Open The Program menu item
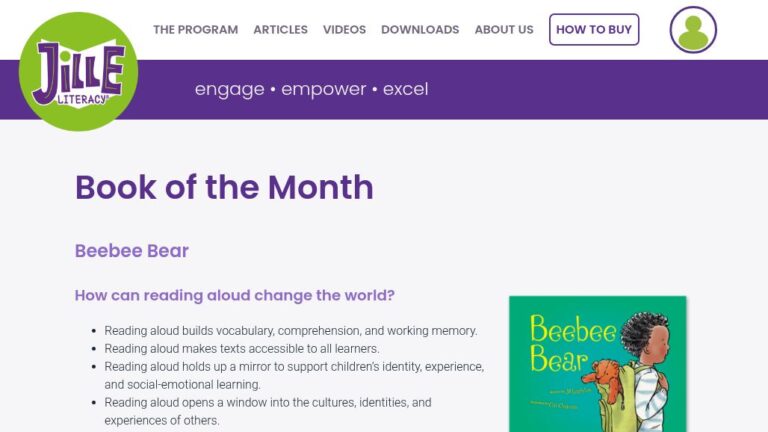Screen dimensions: 768x432 195,30
